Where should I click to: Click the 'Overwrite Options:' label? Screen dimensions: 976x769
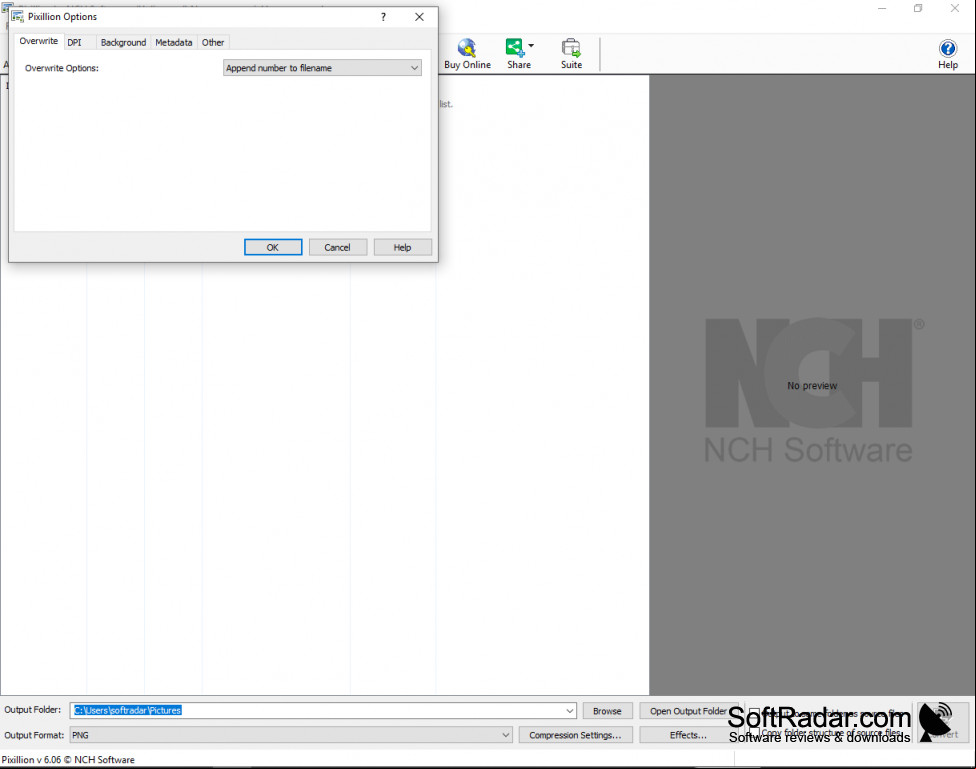point(62,68)
